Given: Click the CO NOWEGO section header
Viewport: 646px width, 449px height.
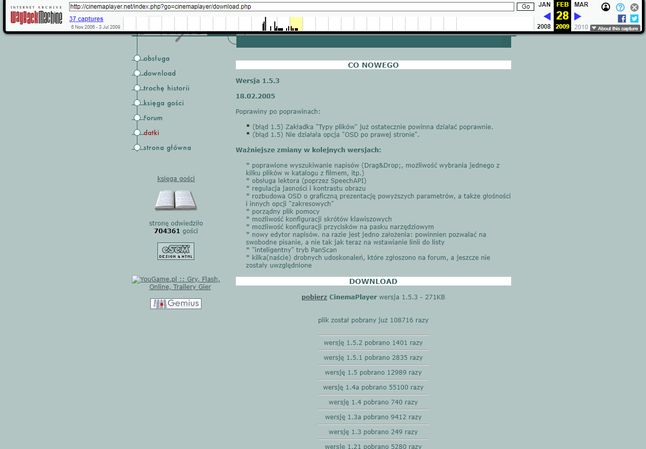Looking at the screenshot, I should pyautogui.click(x=373, y=65).
